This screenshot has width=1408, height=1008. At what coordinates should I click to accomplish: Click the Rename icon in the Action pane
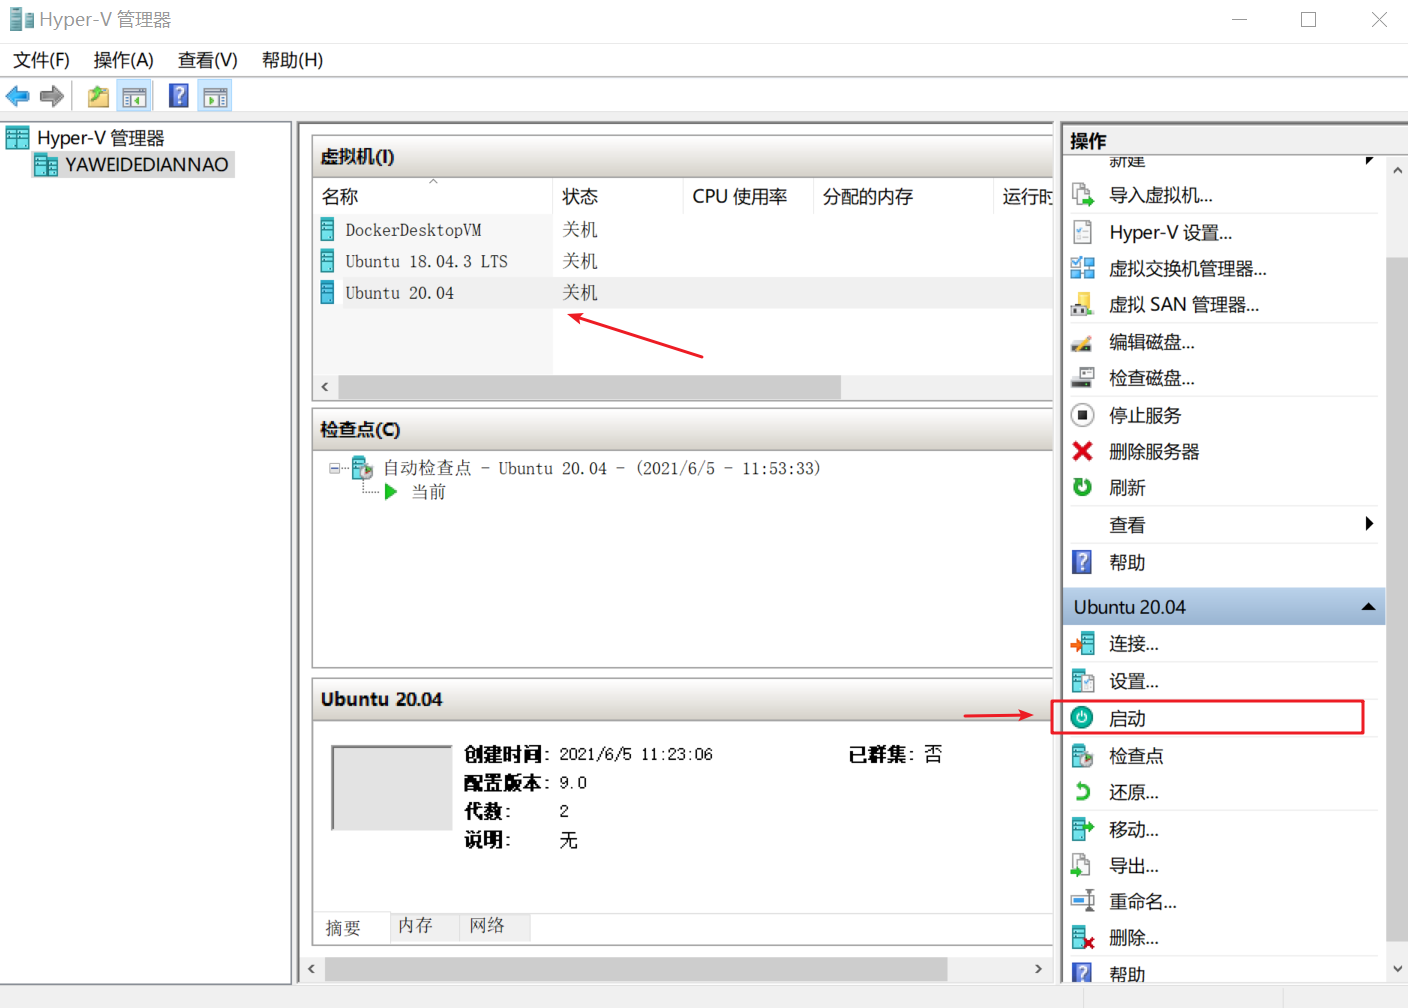(x=1083, y=901)
